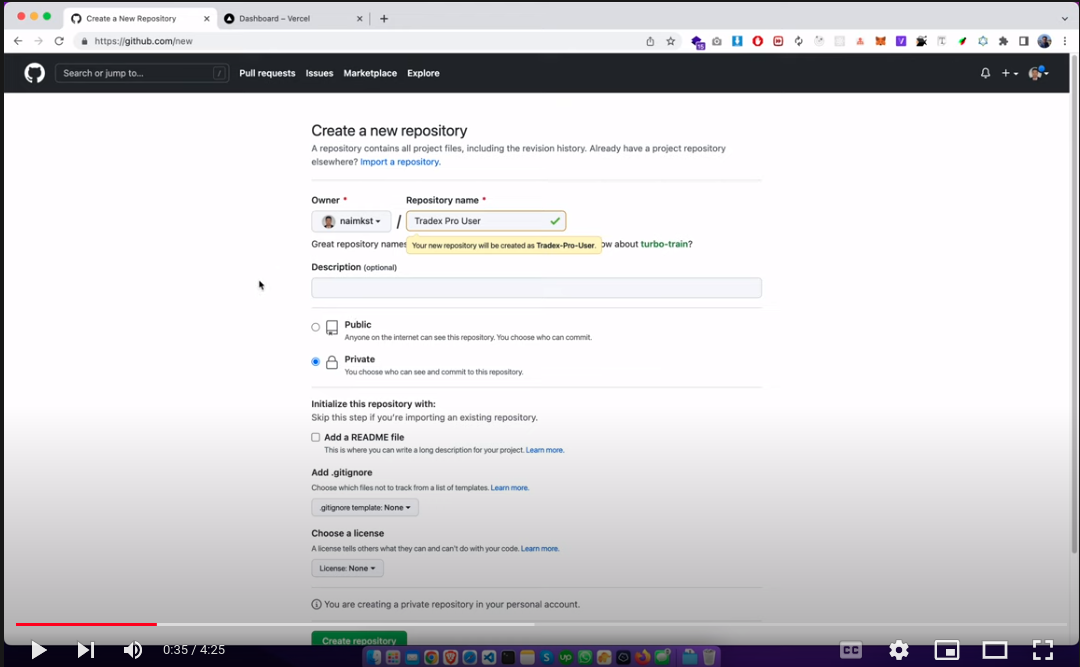
Task: Click the Create repository button
Action: [359, 640]
